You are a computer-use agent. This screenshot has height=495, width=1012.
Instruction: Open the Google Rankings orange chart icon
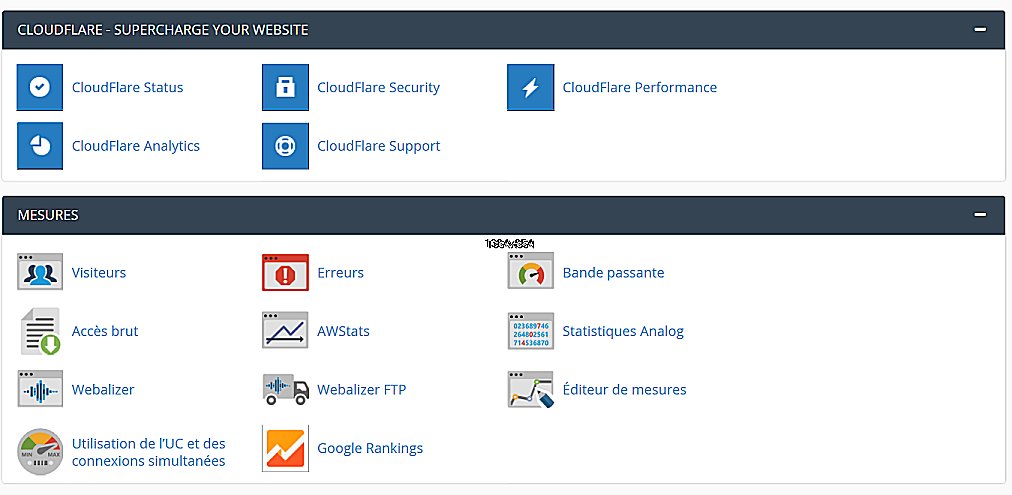click(285, 448)
